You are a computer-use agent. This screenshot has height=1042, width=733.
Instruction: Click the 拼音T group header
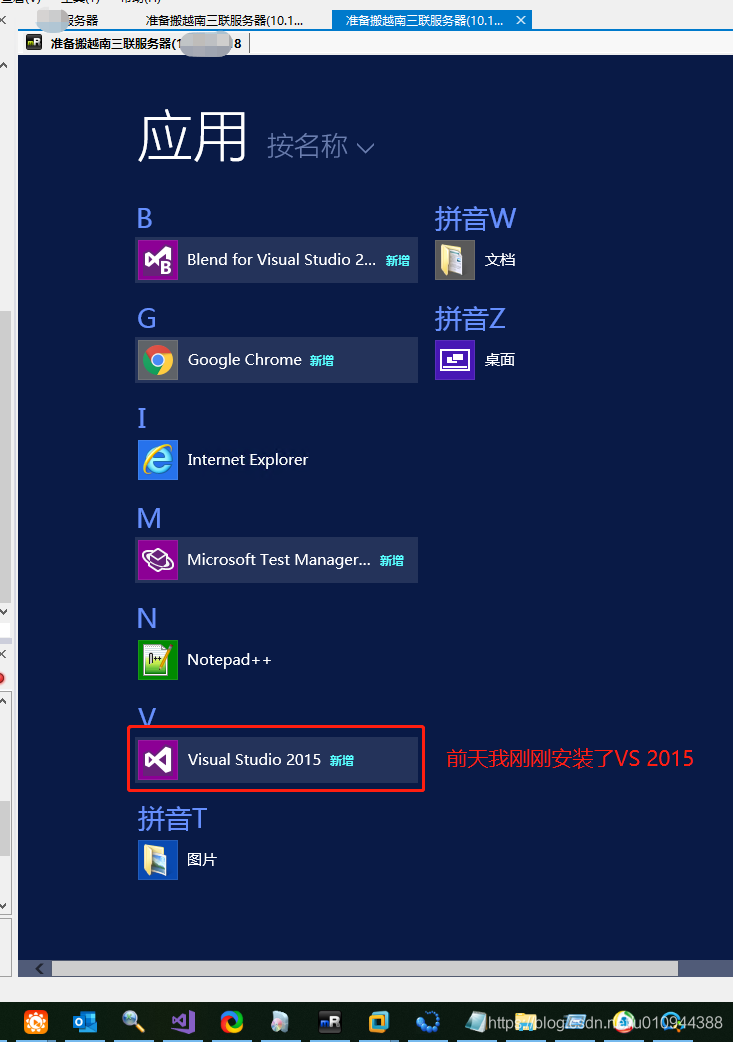(172, 819)
